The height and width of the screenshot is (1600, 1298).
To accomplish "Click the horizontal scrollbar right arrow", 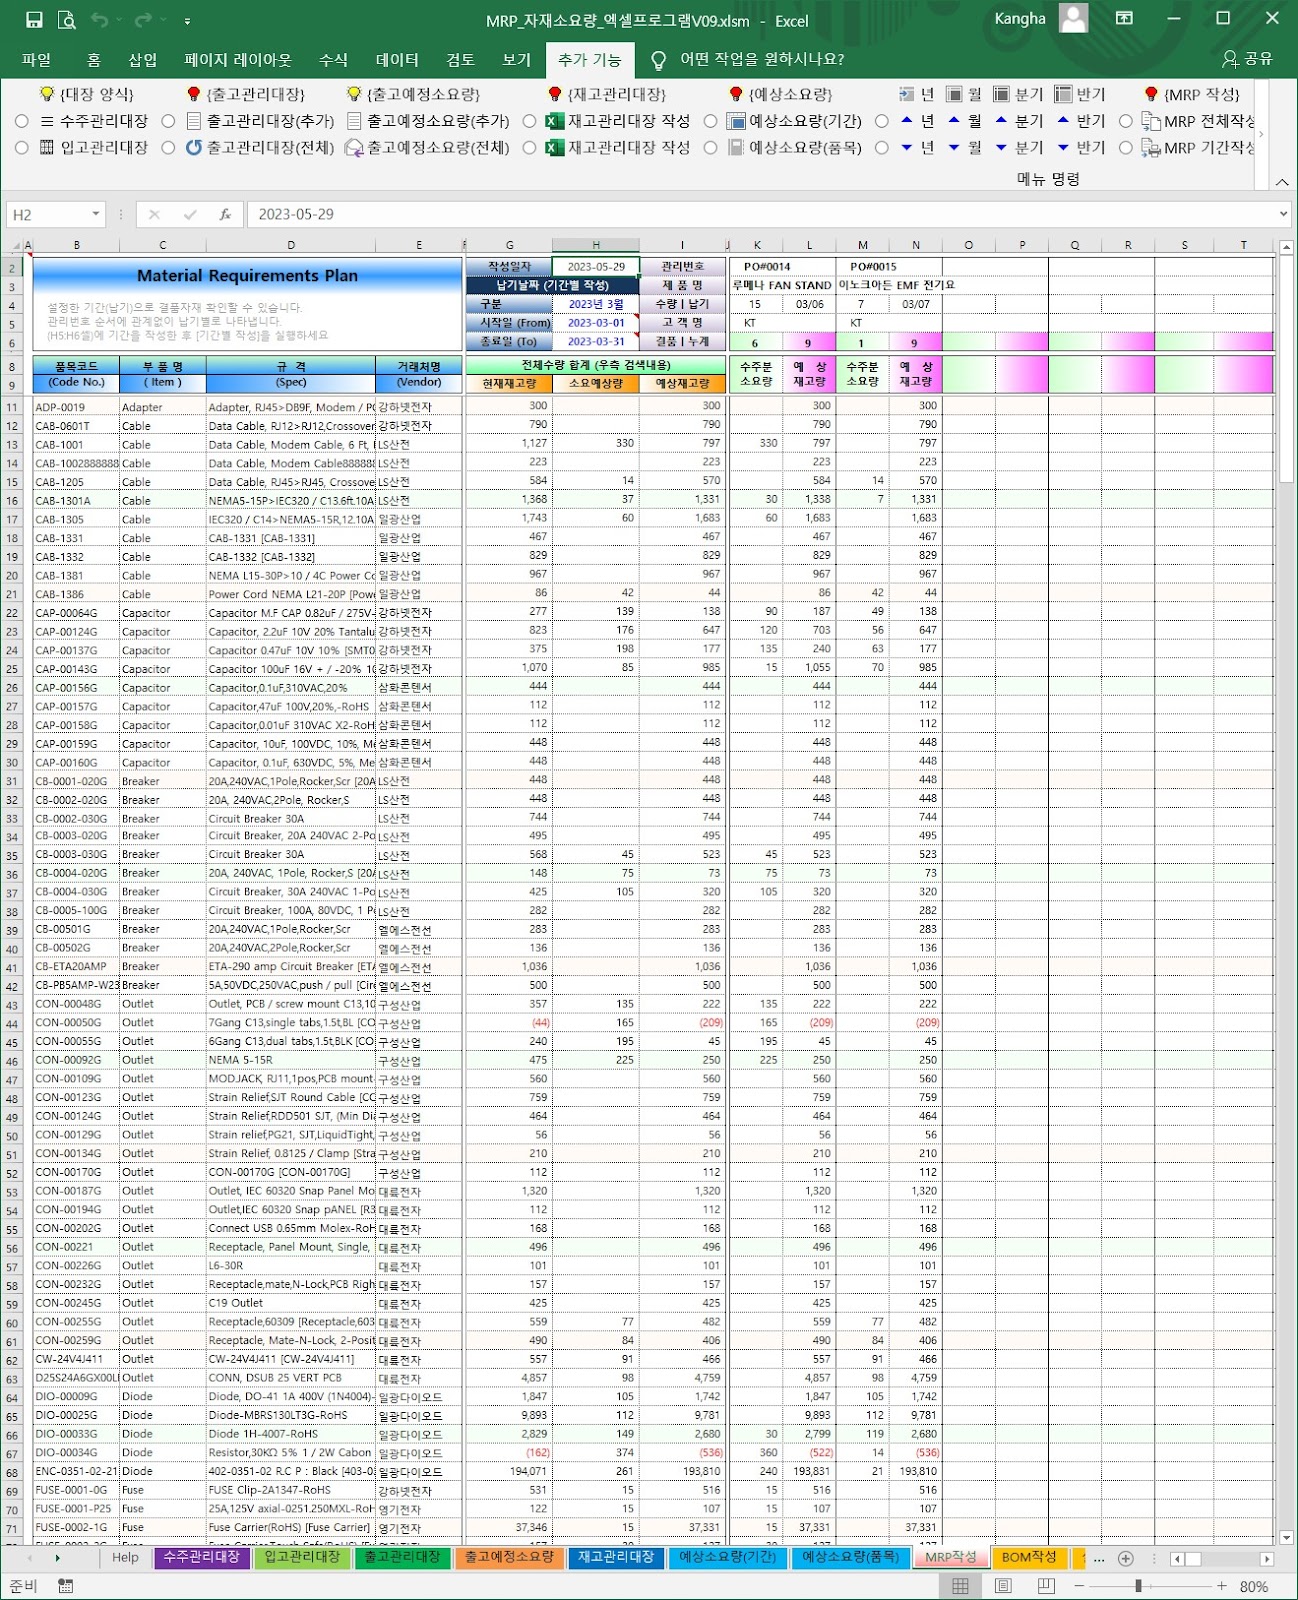I will click(x=1267, y=1558).
